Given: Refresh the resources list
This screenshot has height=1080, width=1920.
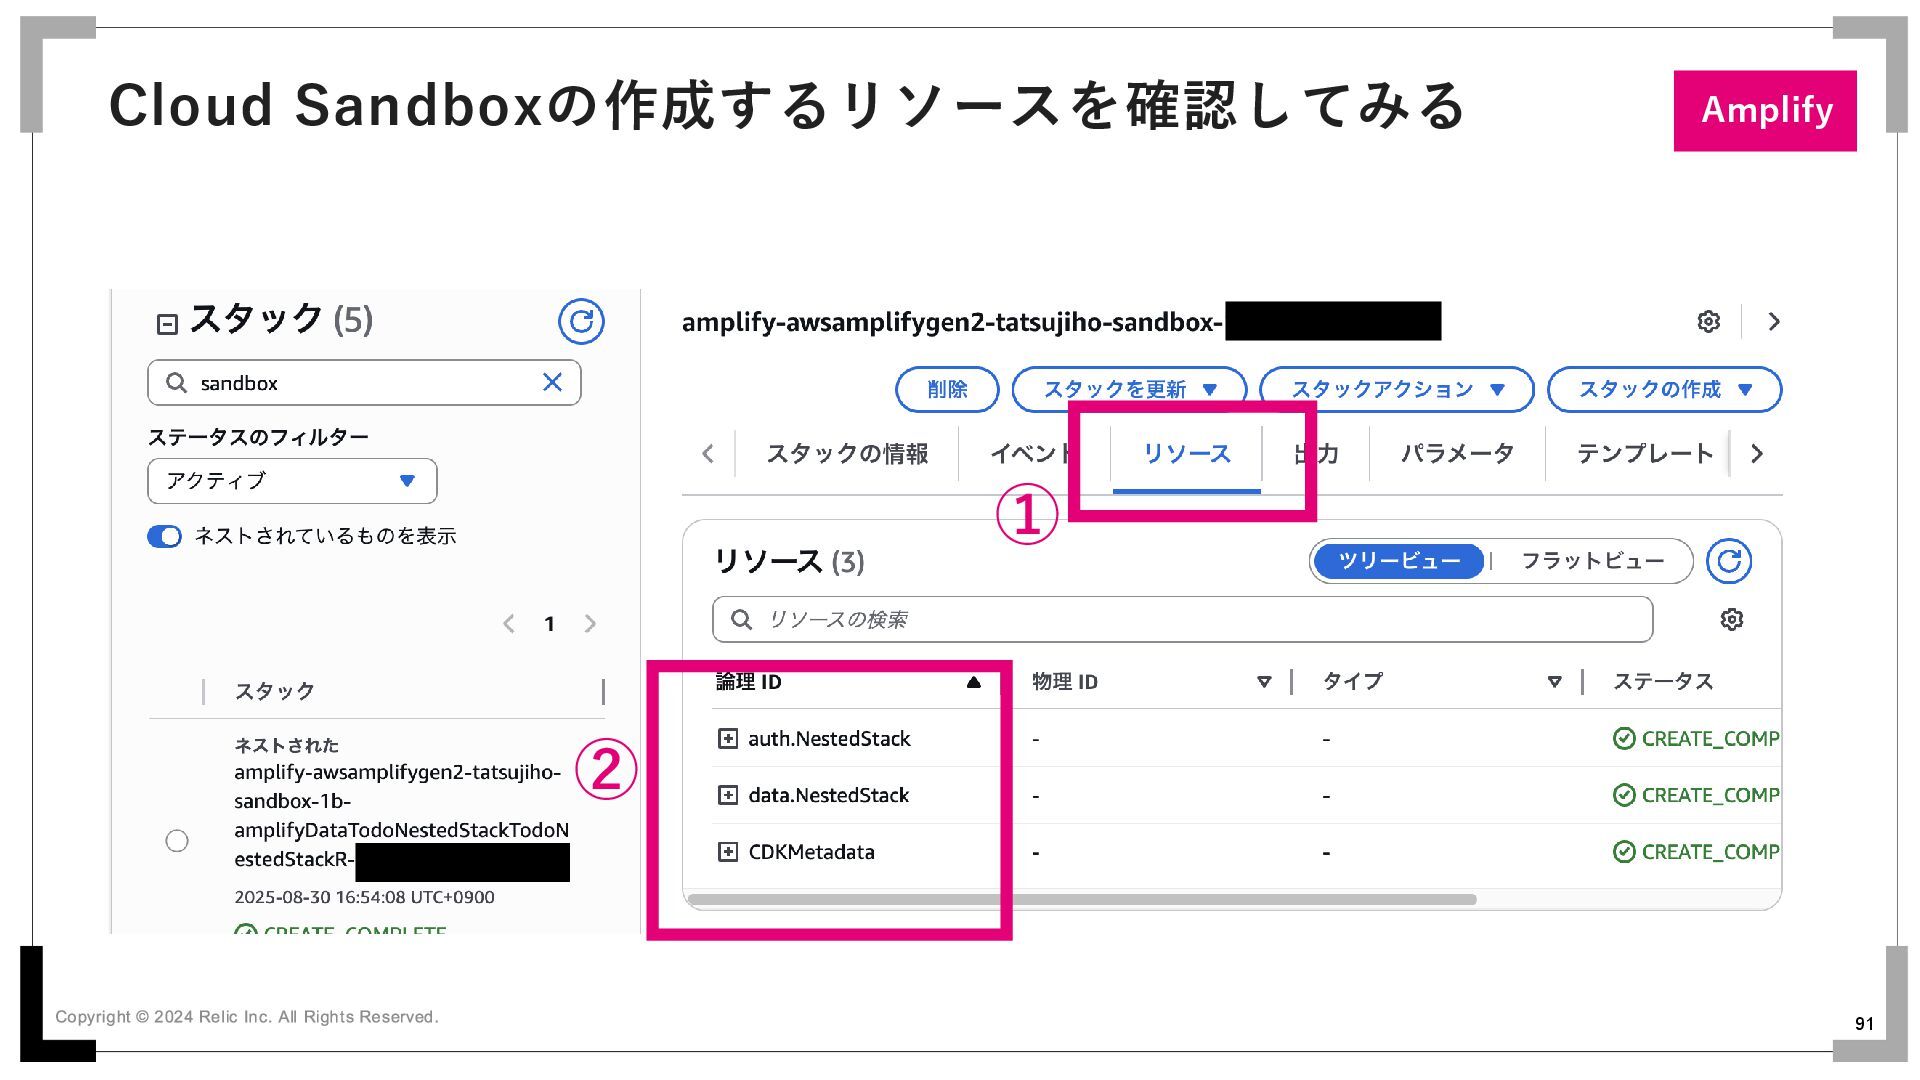Looking at the screenshot, I should coord(1729,561).
